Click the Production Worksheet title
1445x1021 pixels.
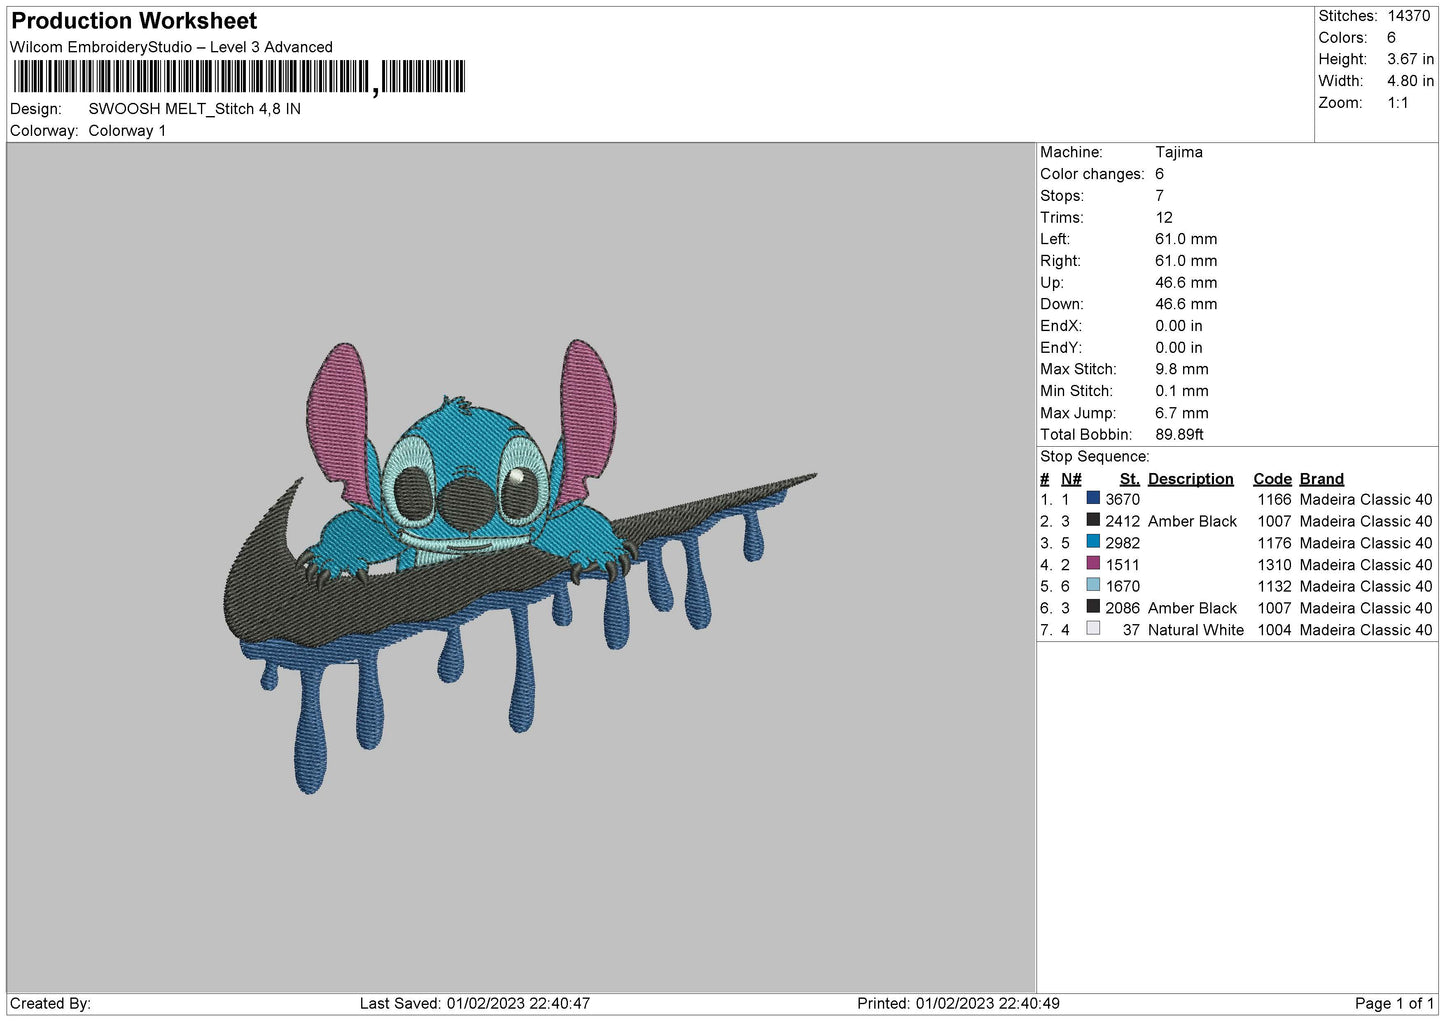tap(134, 21)
